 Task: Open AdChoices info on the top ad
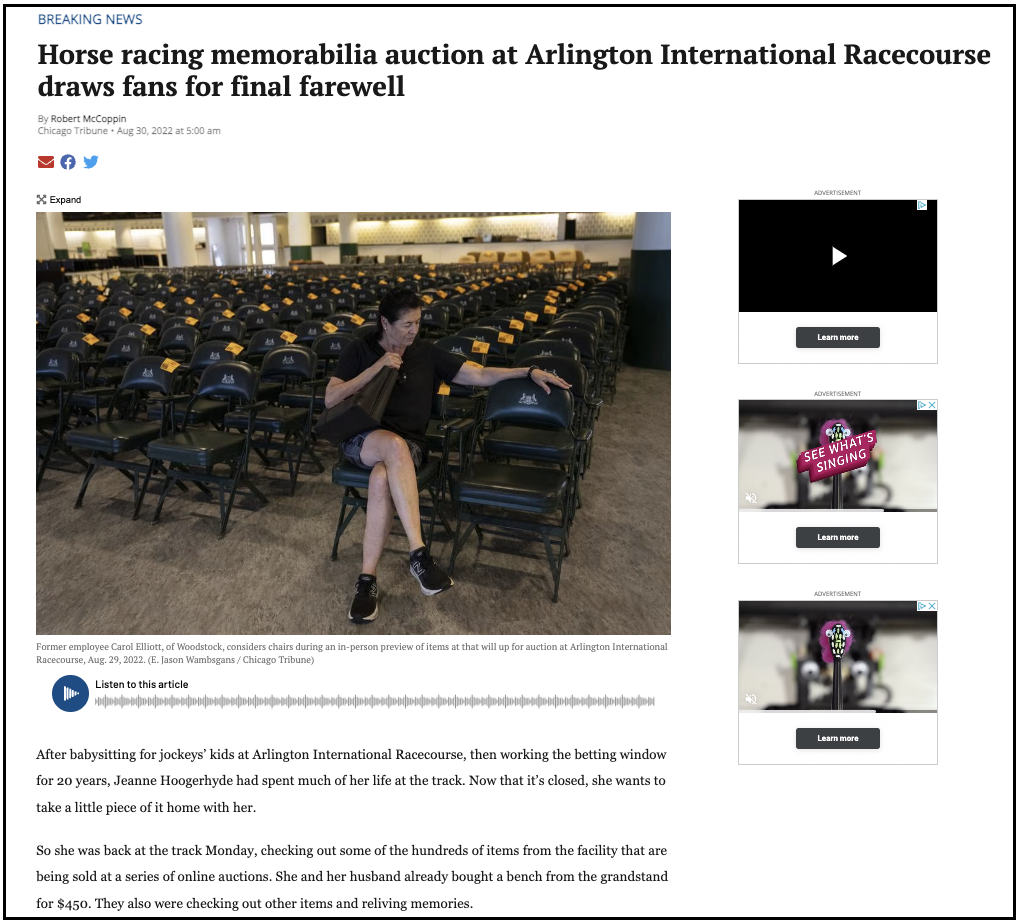point(922,205)
